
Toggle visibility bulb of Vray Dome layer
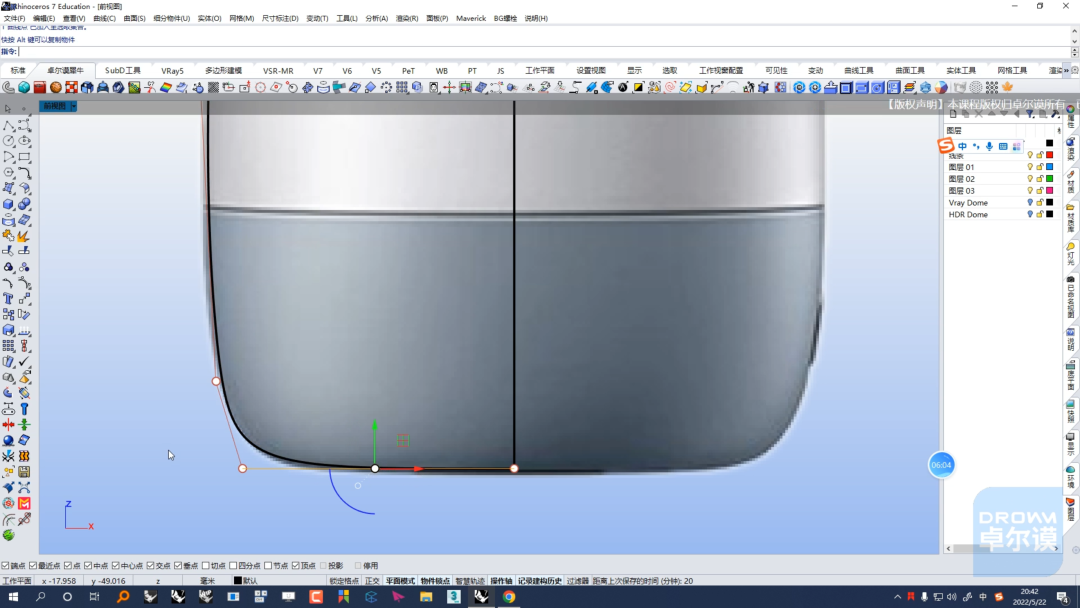click(x=1030, y=203)
